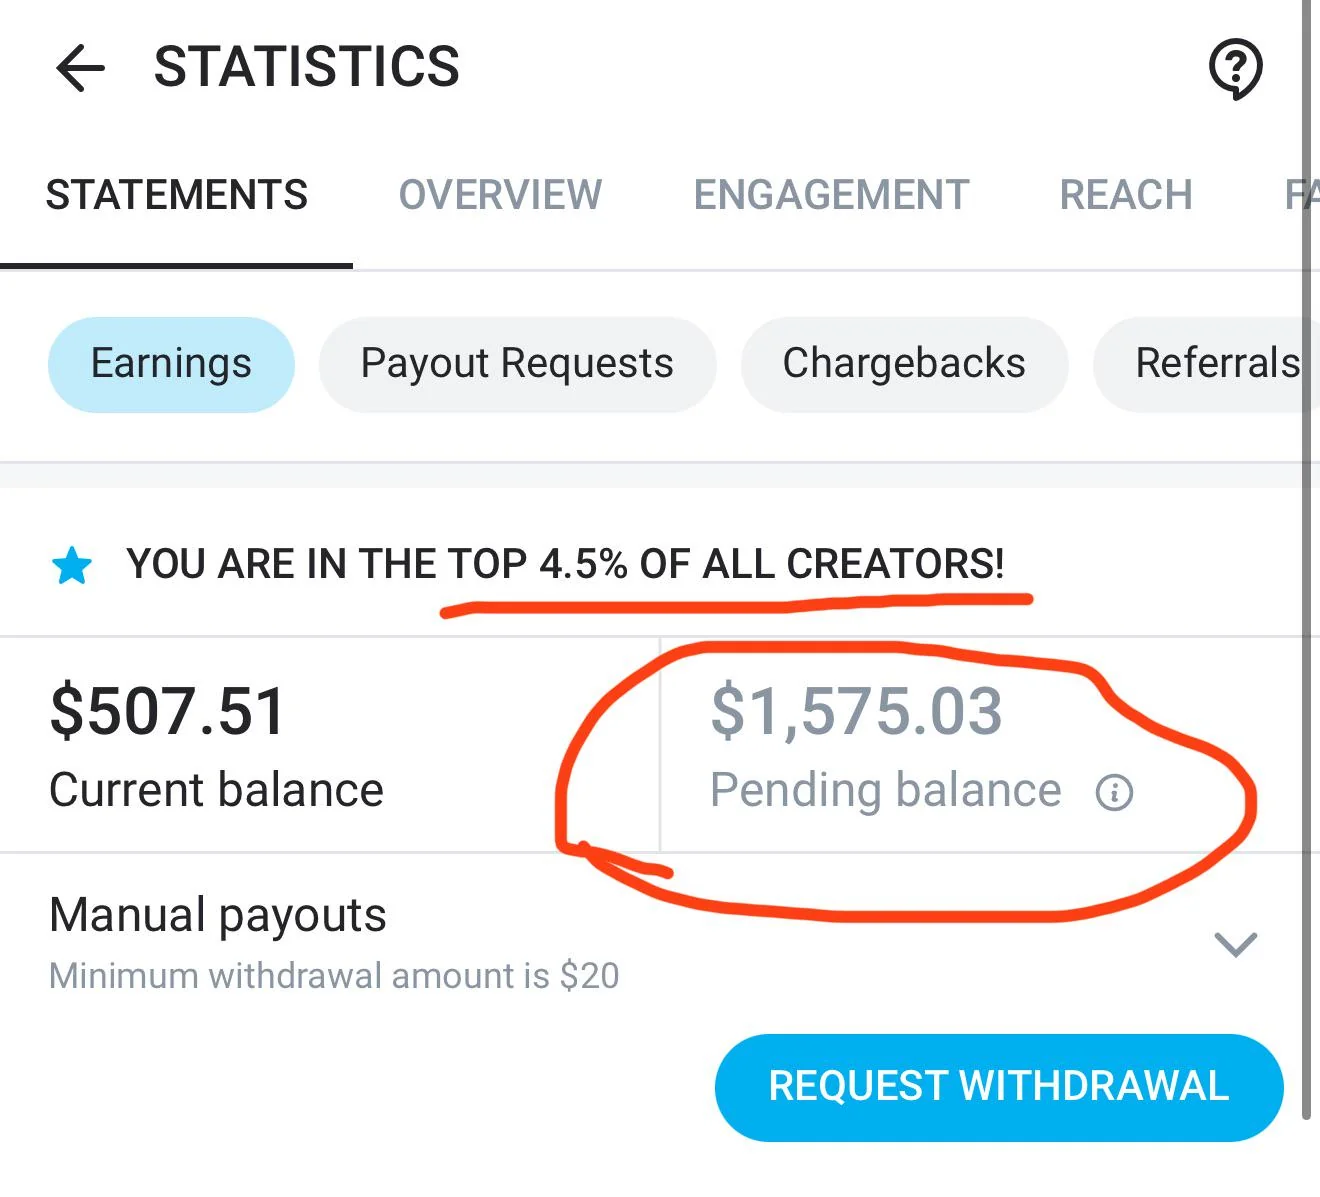Image resolution: width=1320 pixels, height=1197 pixels.
Task: Select the Reach tab
Action: 1126,195
